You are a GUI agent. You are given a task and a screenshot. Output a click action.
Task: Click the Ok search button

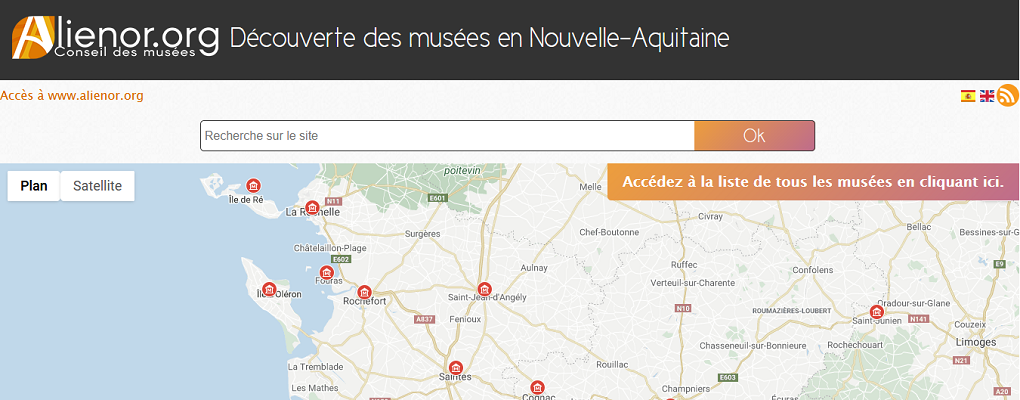(755, 135)
